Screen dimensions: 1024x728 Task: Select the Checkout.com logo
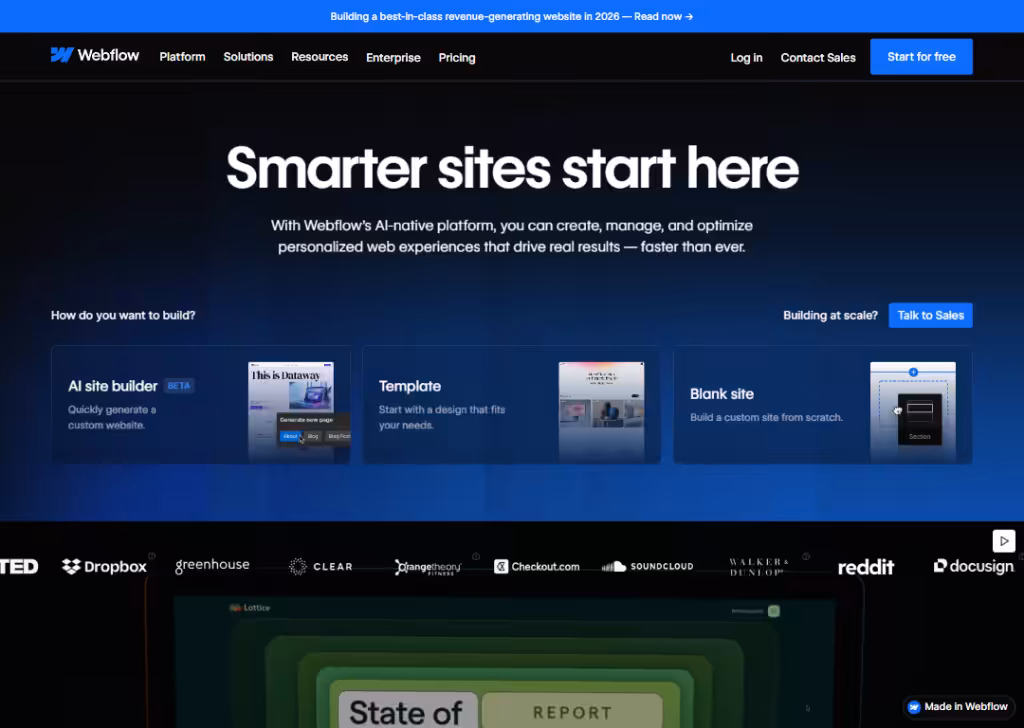pos(537,565)
